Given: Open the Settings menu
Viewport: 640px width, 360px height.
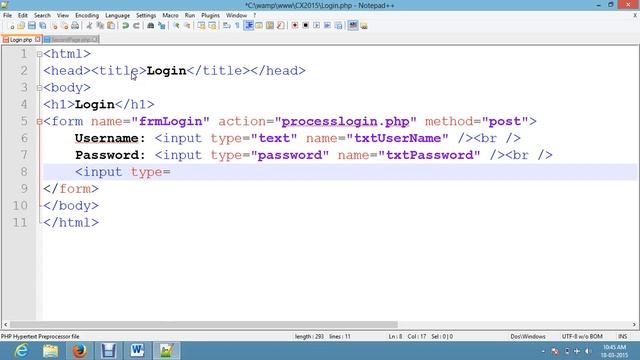Looking at the screenshot, I should pos(146,15).
